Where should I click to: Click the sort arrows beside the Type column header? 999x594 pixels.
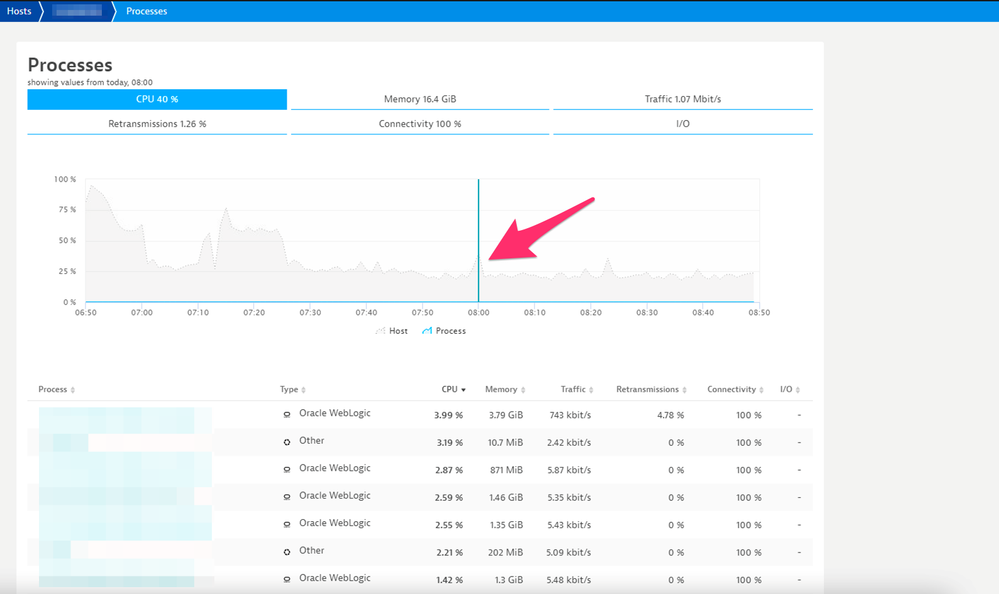304,390
